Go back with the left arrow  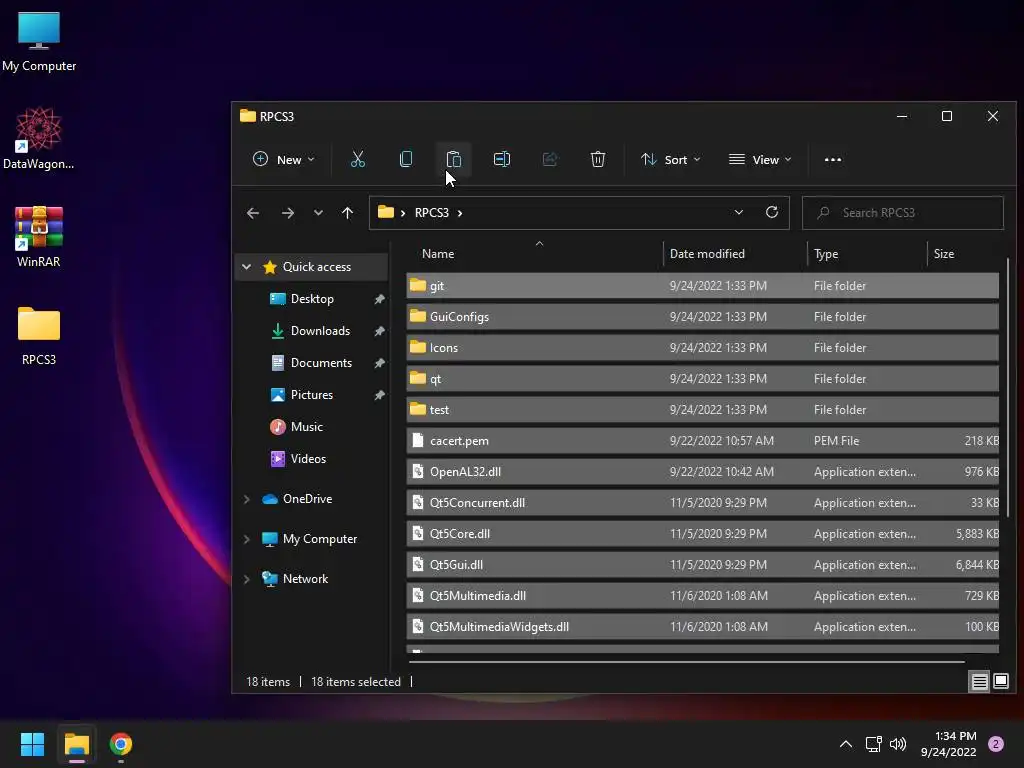[x=253, y=213]
